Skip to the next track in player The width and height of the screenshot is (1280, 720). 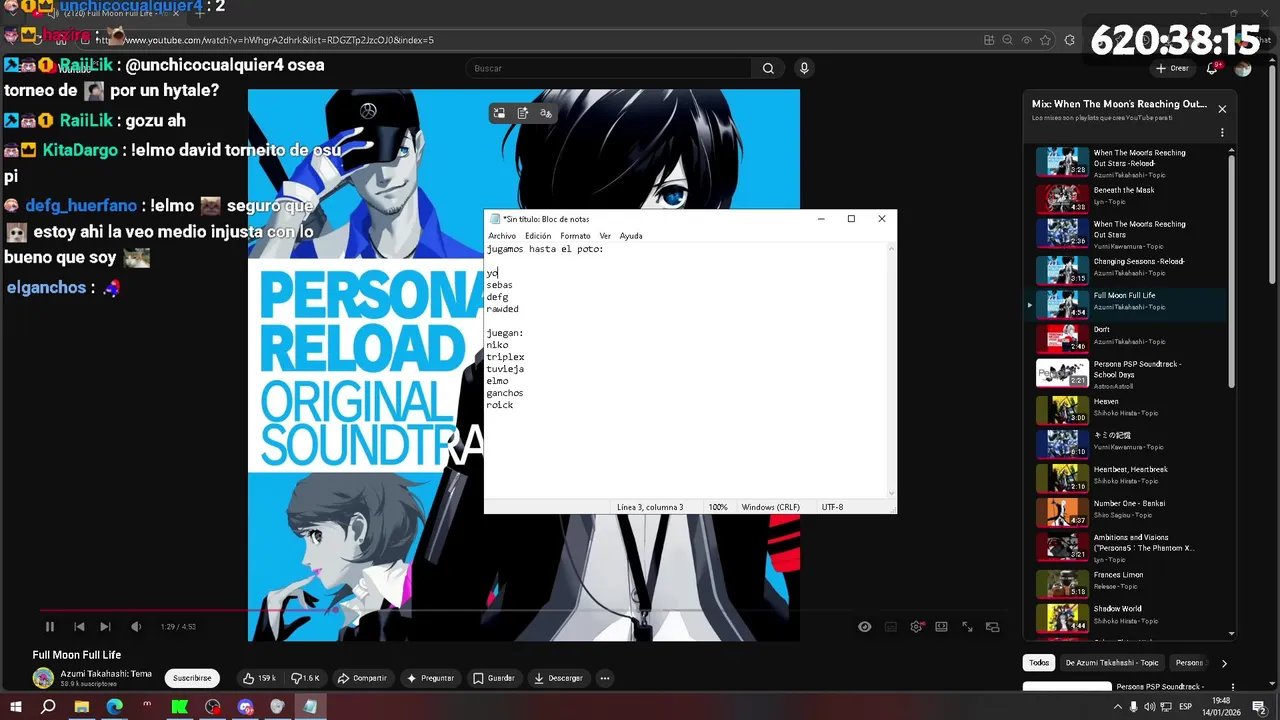pos(105,627)
